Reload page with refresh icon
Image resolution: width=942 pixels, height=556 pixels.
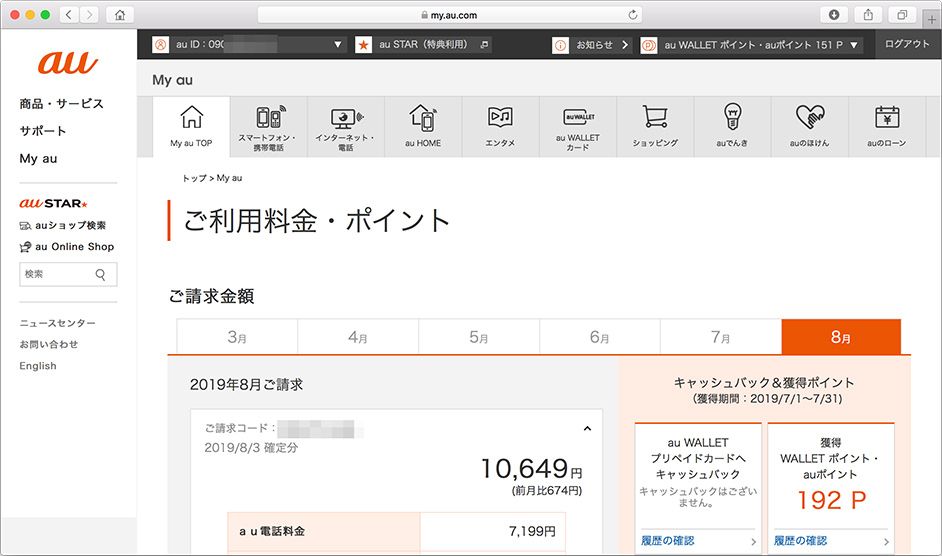click(x=633, y=15)
